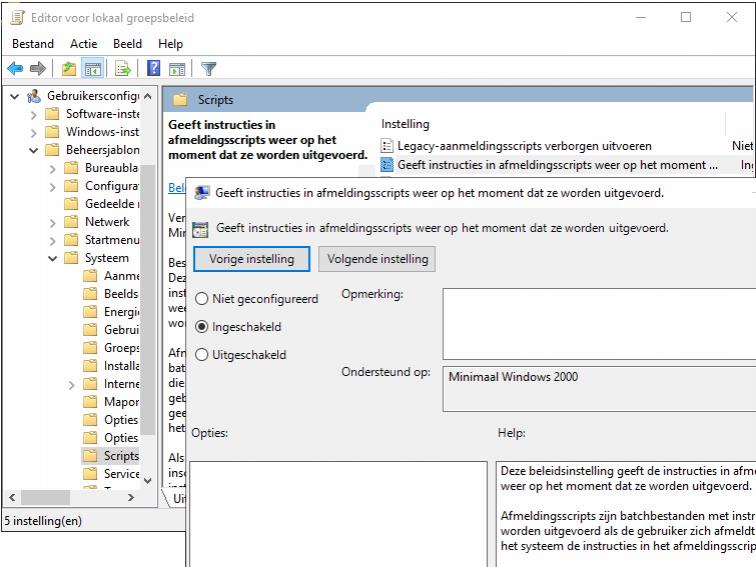Click the up-one-level folder icon
Viewport: 756px width, 567px height.
coord(68,69)
